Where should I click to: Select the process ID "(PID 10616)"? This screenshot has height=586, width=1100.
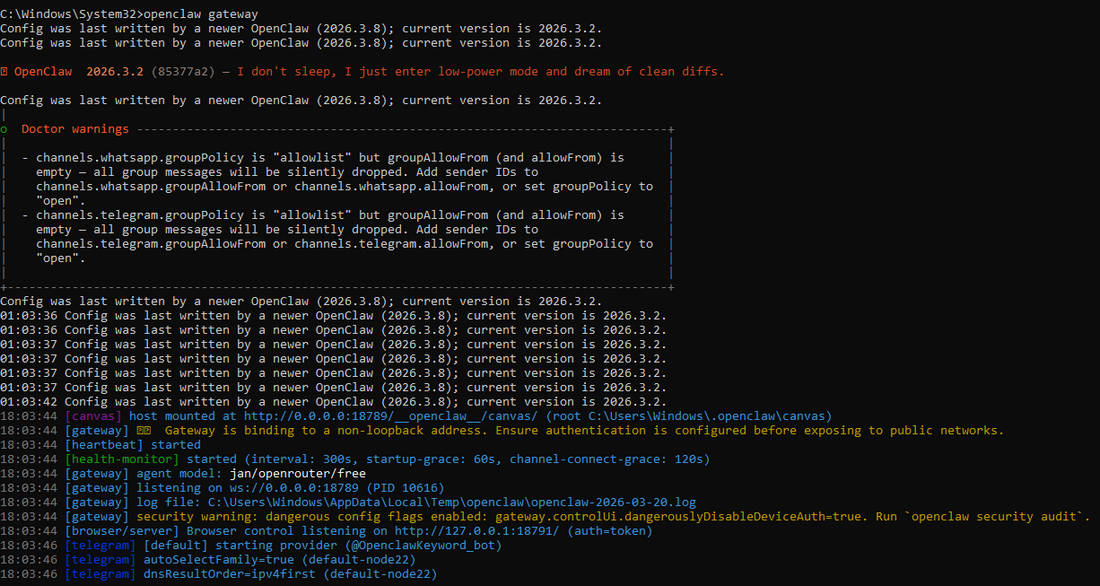[x=405, y=488]
